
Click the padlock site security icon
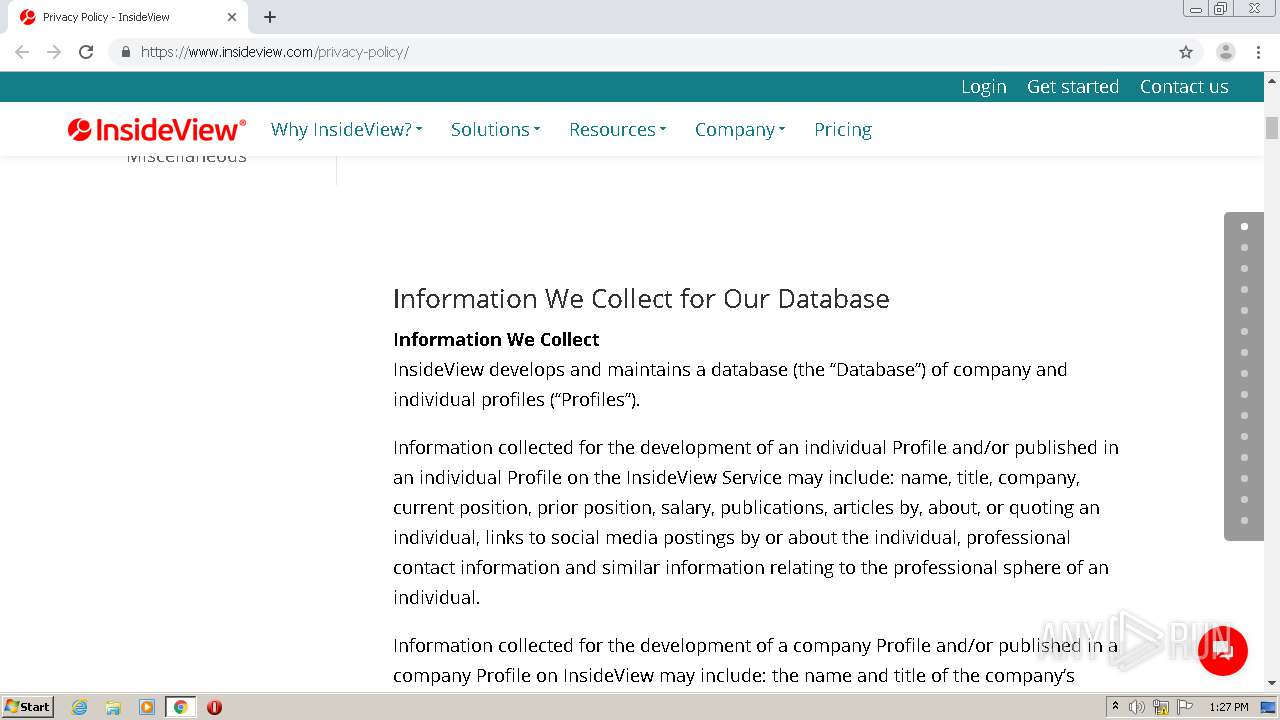[x=125, y=52]
